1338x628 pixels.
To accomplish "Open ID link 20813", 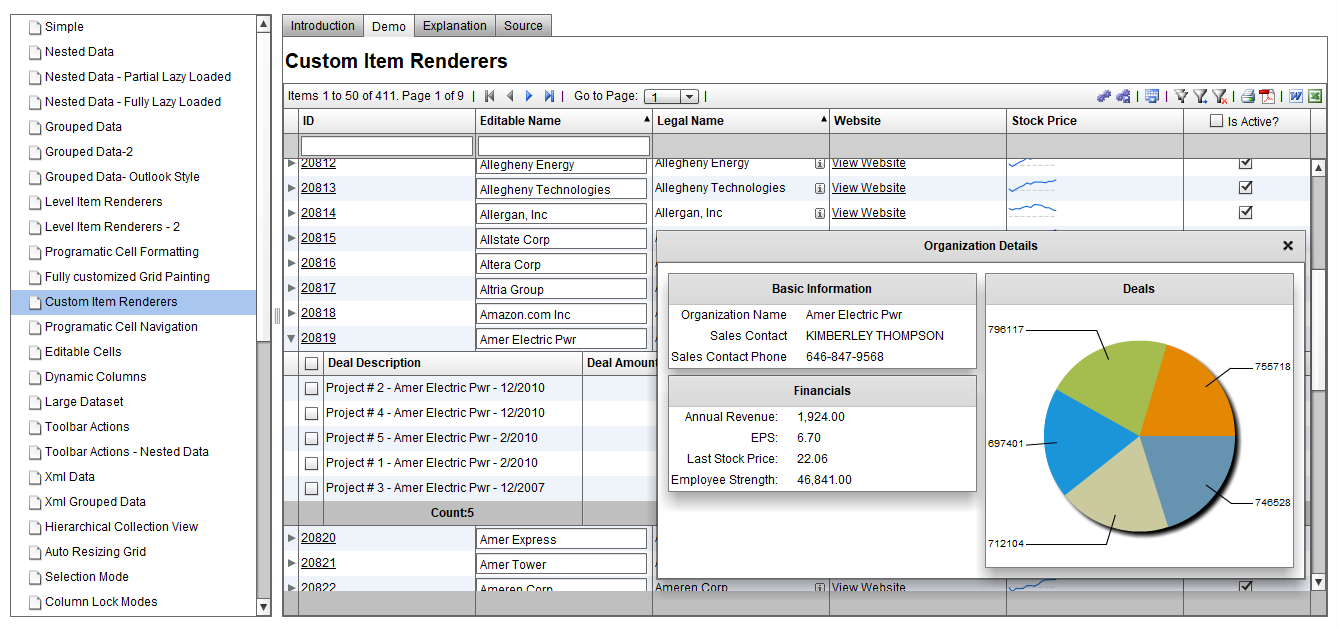I will click(x=318, y=188).
